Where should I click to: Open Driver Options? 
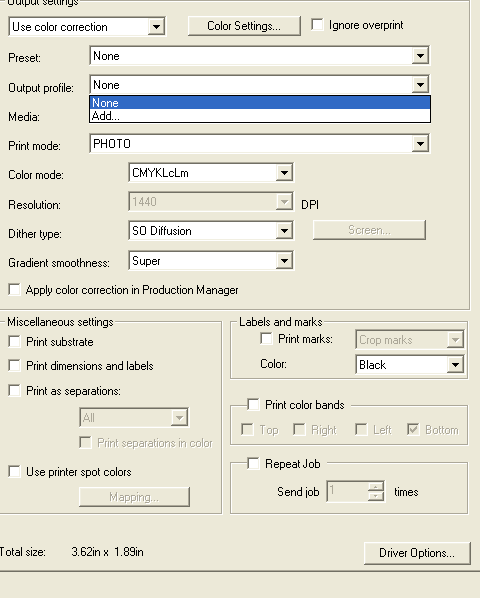[417, 553]
